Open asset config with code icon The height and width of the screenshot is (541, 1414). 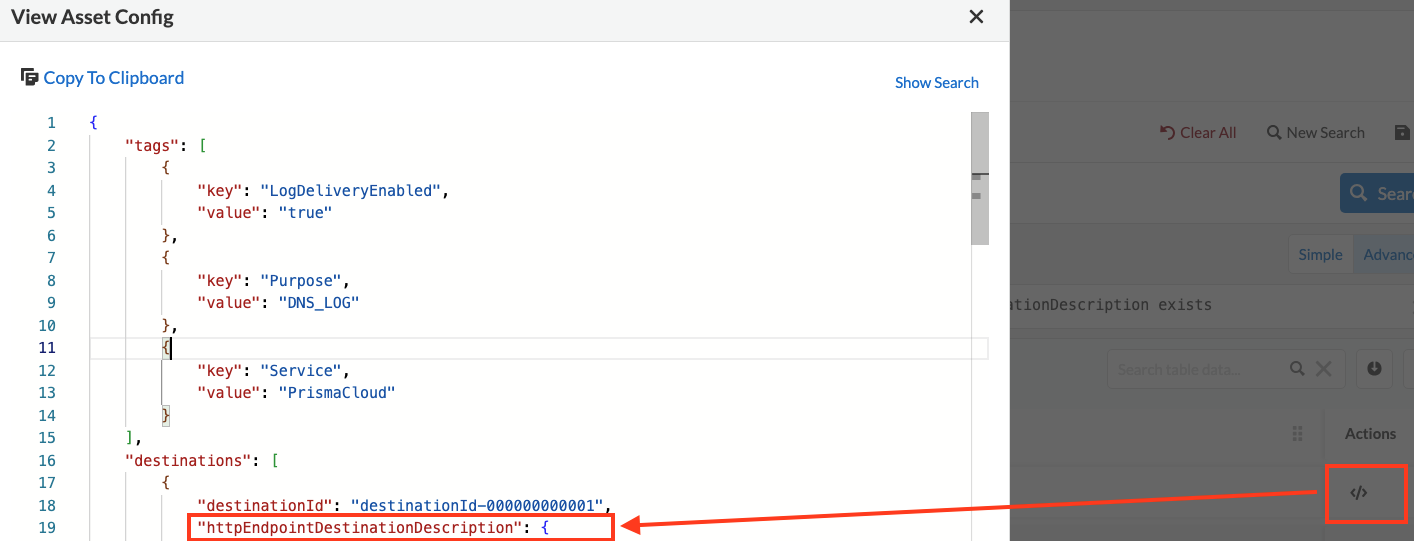pyautogui.click(x=1358, y=493)
